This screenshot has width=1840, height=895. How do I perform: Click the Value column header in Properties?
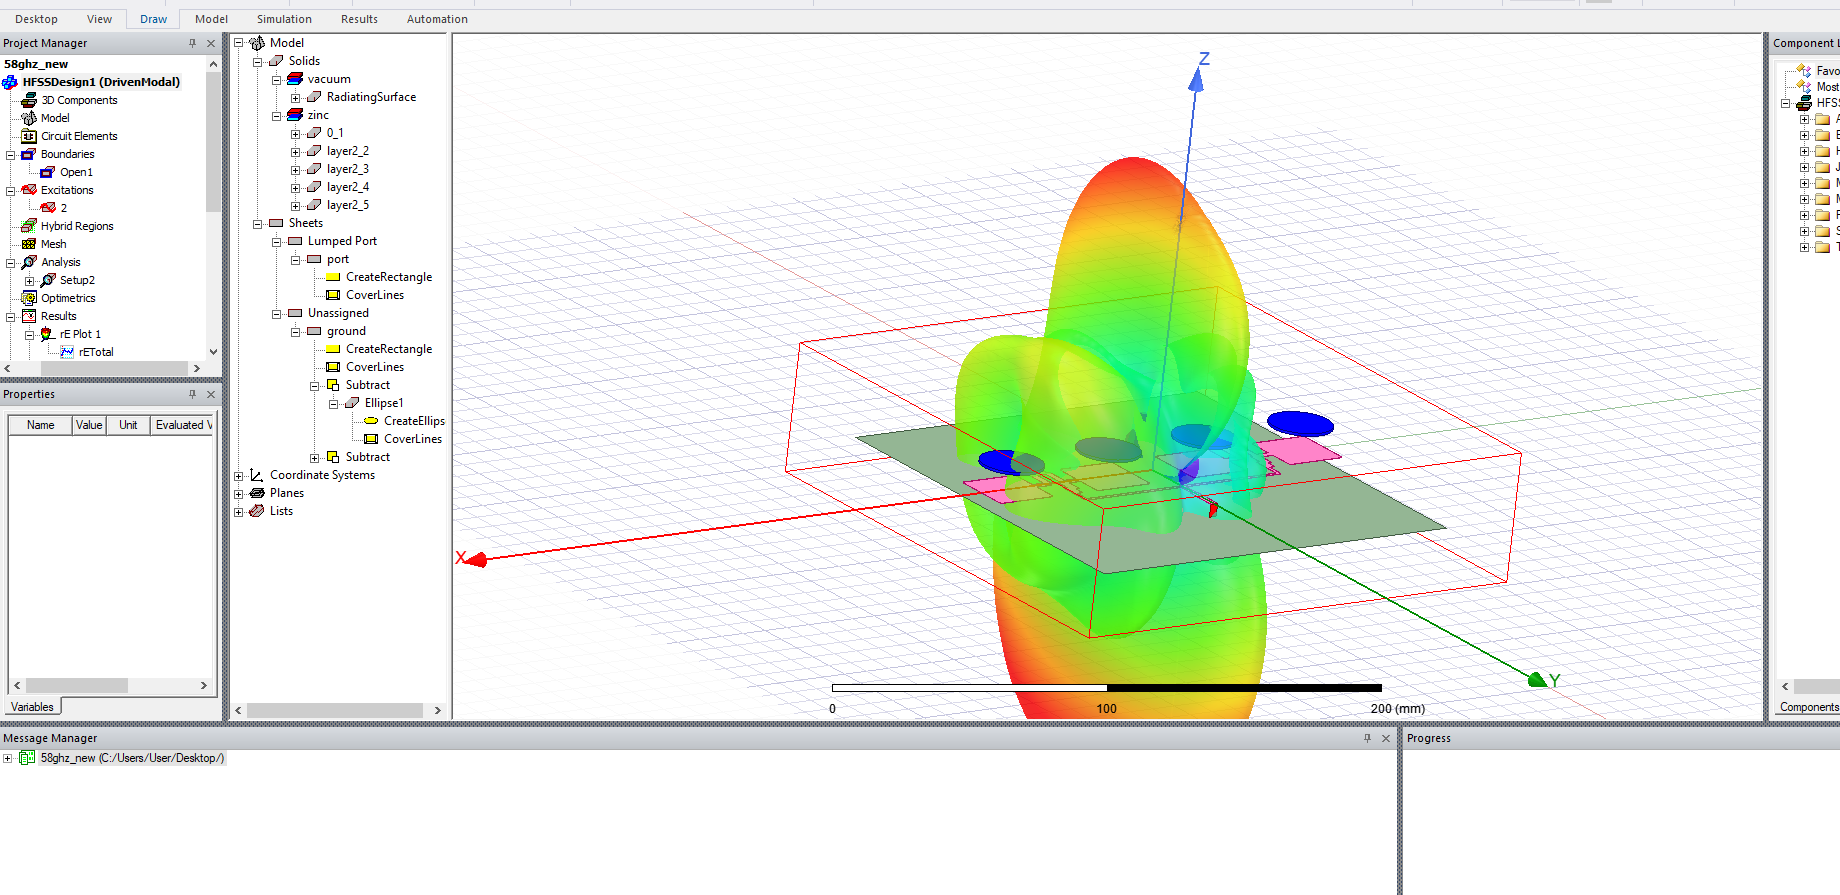89,425
